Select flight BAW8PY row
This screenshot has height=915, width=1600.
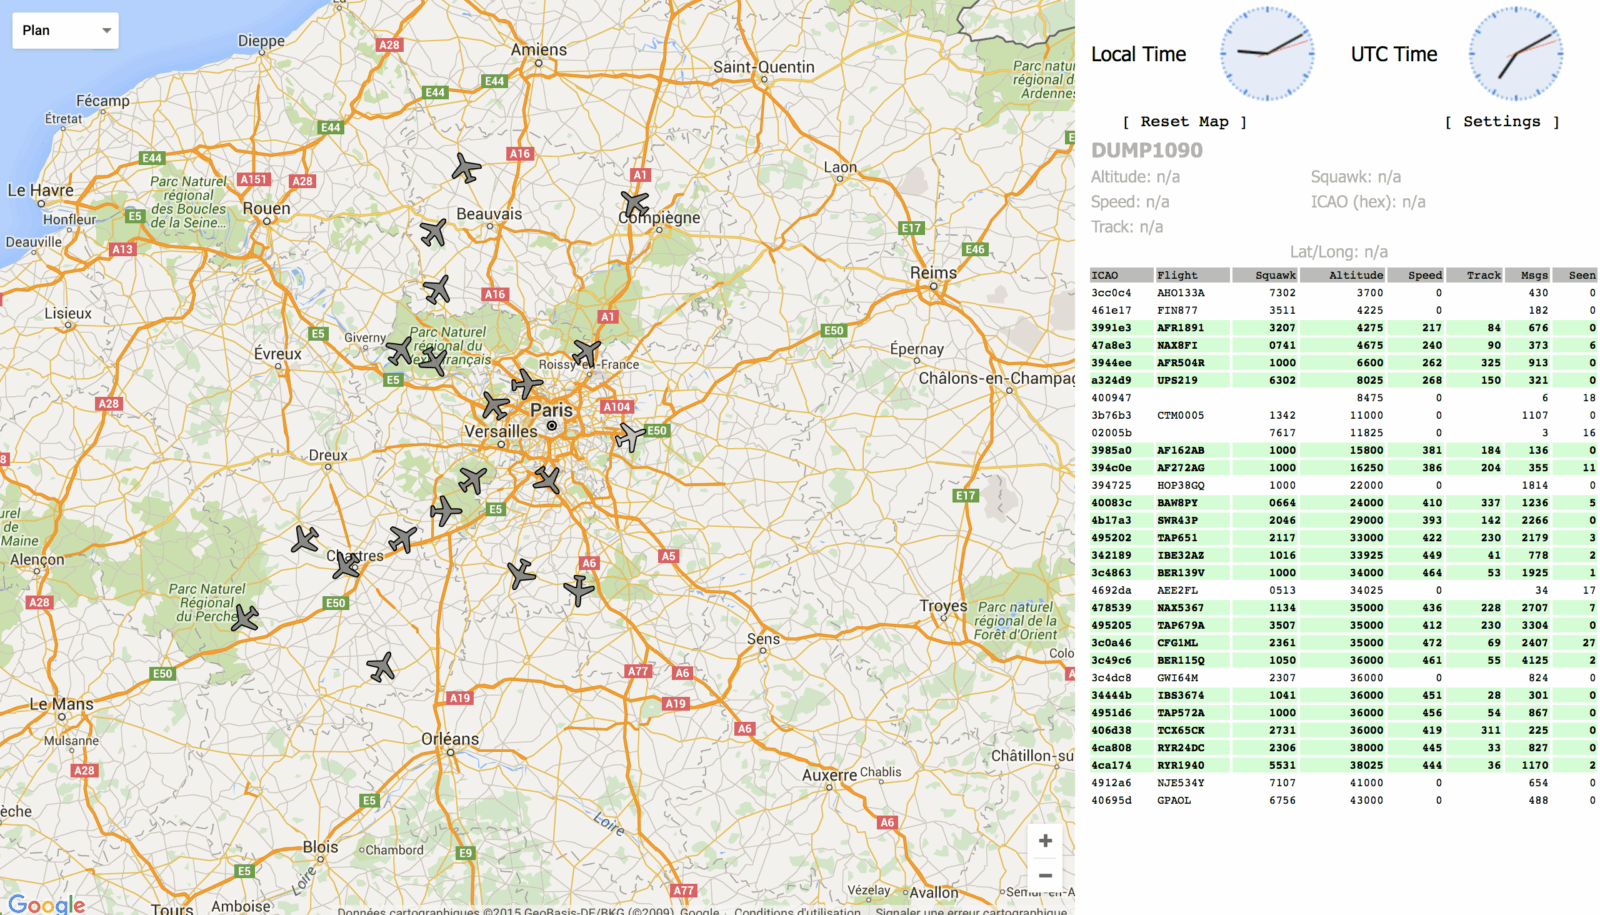pyautogui.click(x=1343, y=503)
